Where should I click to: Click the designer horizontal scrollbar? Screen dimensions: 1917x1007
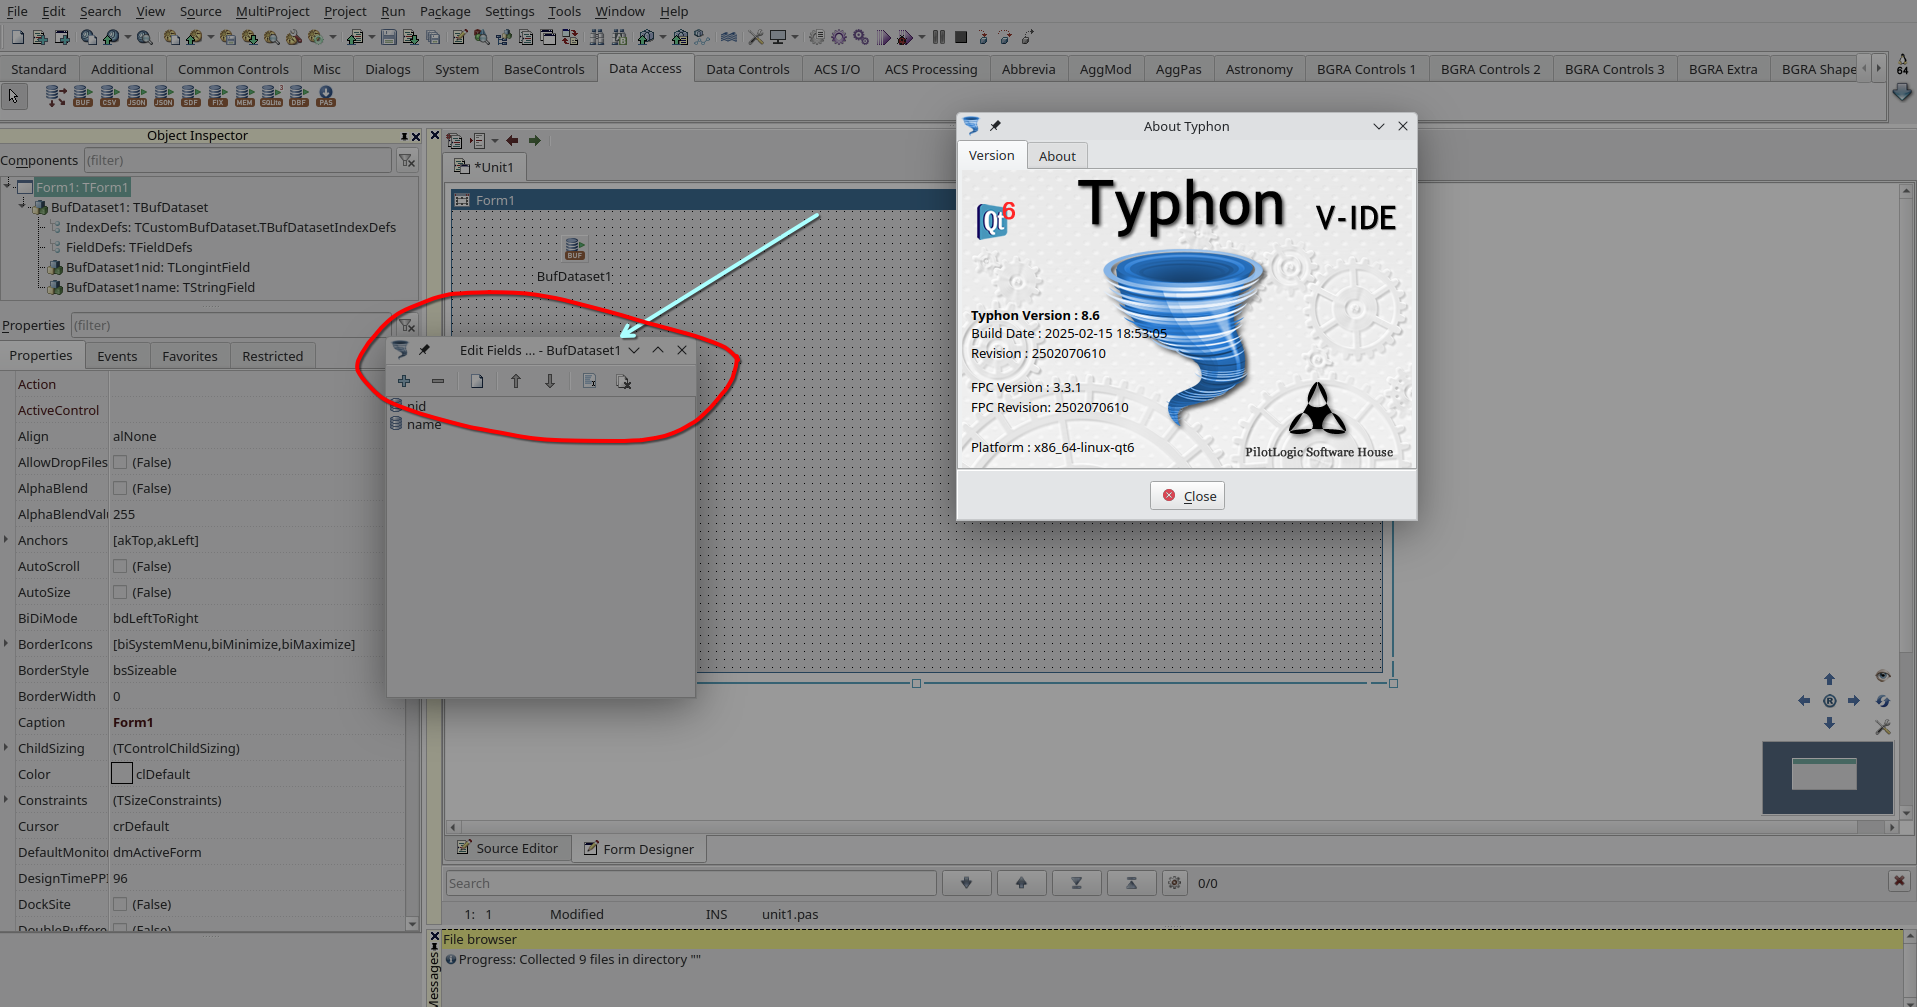click(1172, 827)
